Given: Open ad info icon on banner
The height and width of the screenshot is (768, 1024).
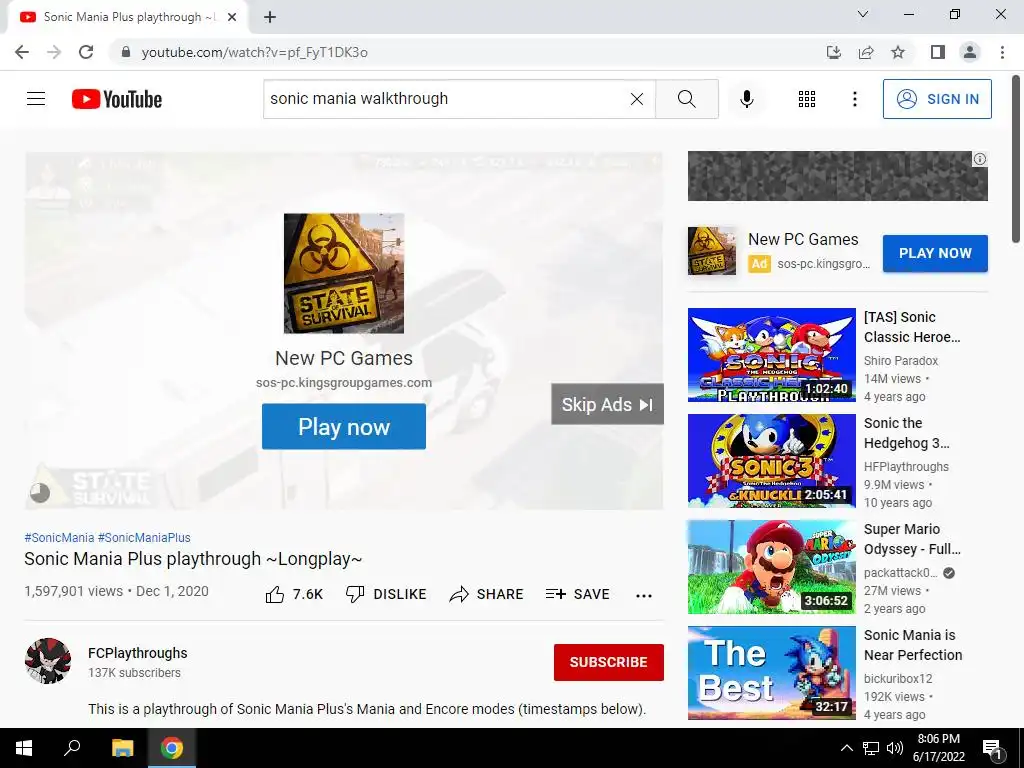Looking at the screenshot, I should point(980,159).
